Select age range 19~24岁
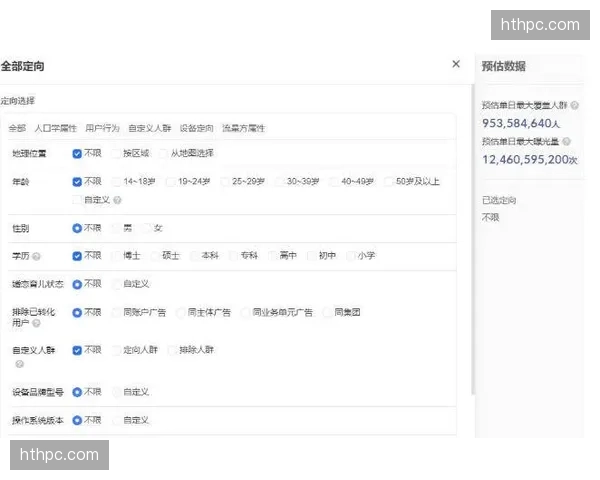600x480 pixels. (x=171, y=181)
